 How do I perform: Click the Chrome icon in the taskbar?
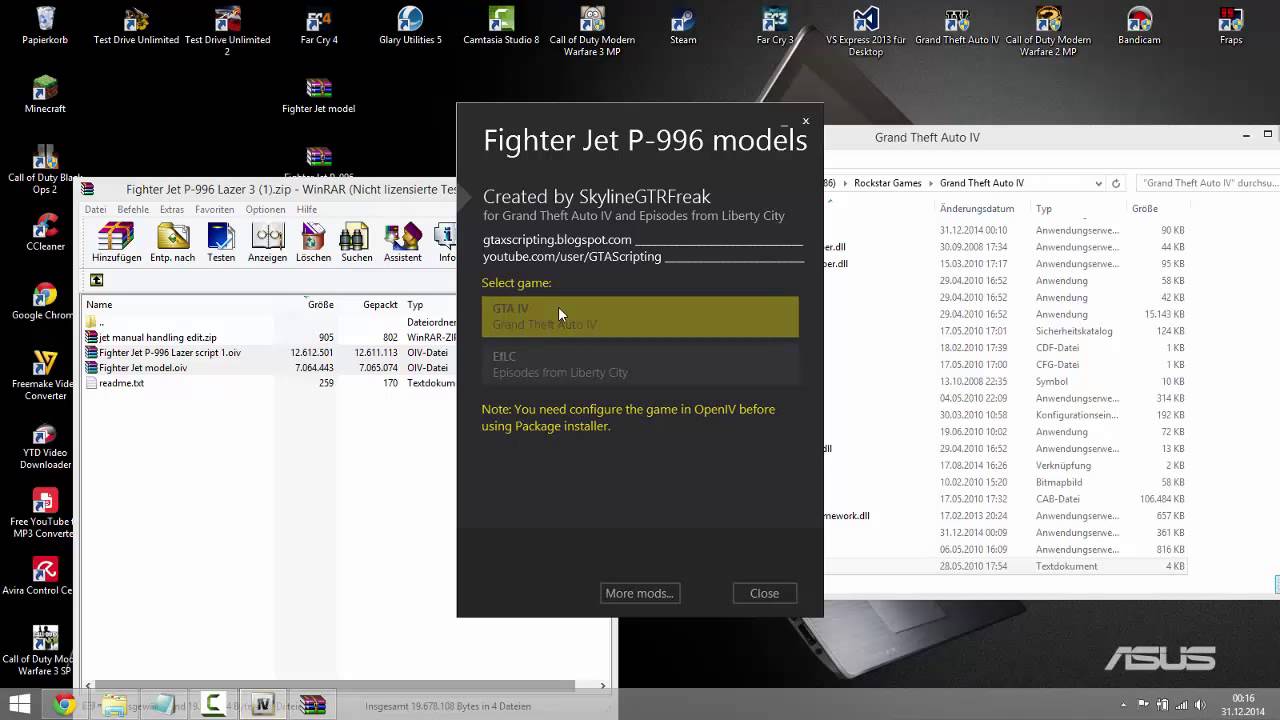[65, 705]
